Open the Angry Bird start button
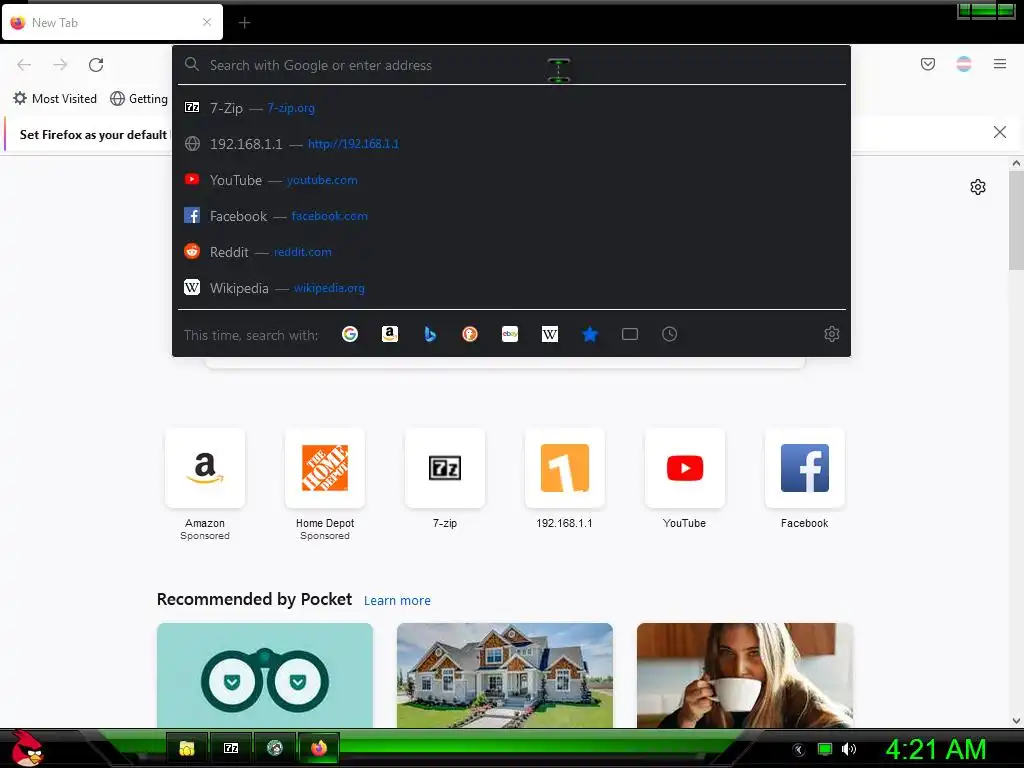1024x768 pixels. [26, 748]
